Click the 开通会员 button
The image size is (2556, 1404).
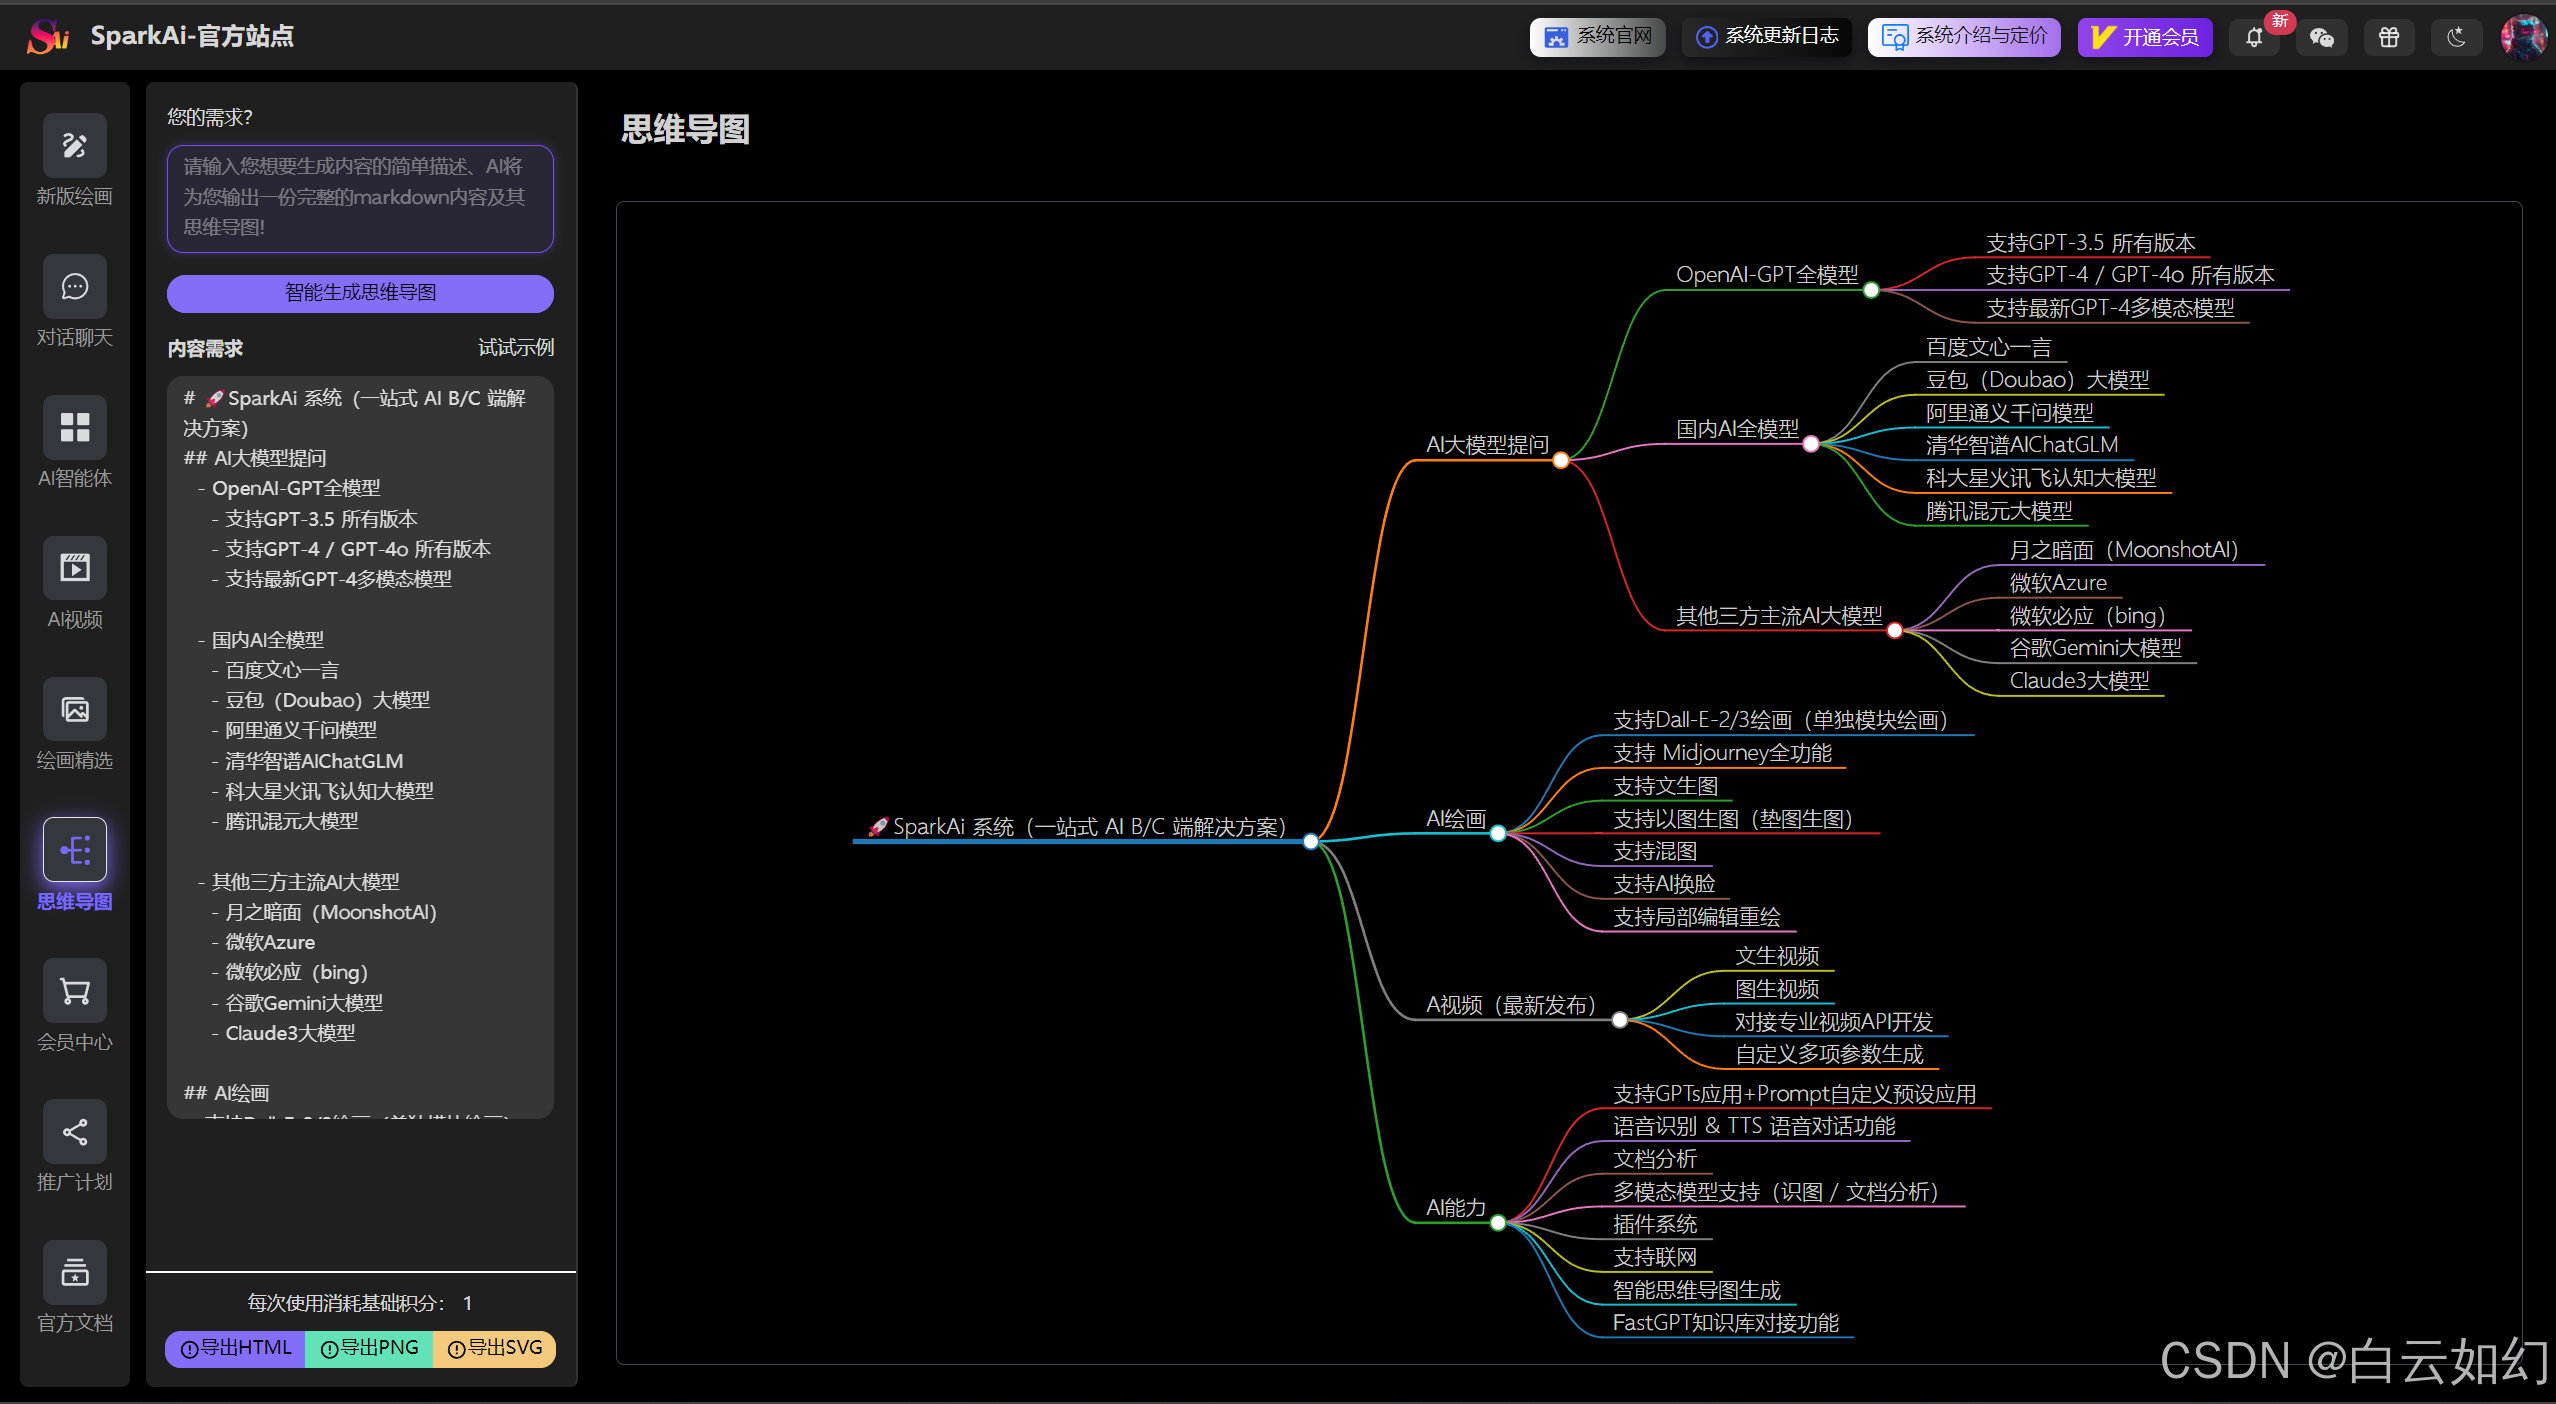(2145, 37)
